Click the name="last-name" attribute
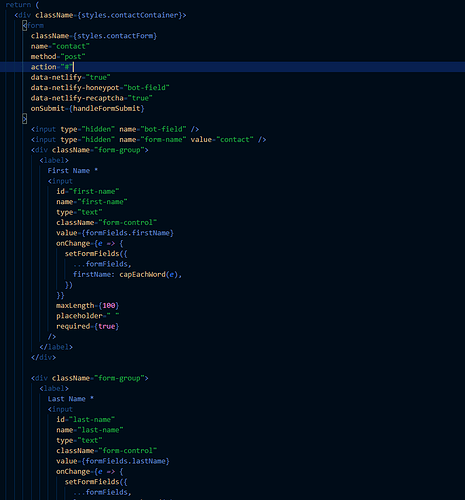Screen dimensions: 465x500 click(90, 430)
